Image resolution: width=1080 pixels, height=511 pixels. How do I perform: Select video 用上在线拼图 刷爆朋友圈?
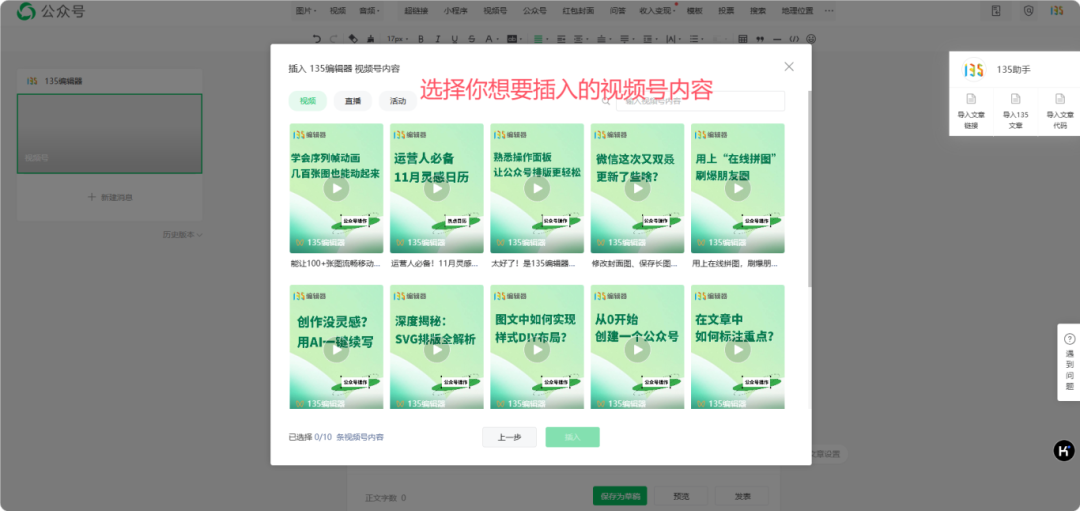738,188
